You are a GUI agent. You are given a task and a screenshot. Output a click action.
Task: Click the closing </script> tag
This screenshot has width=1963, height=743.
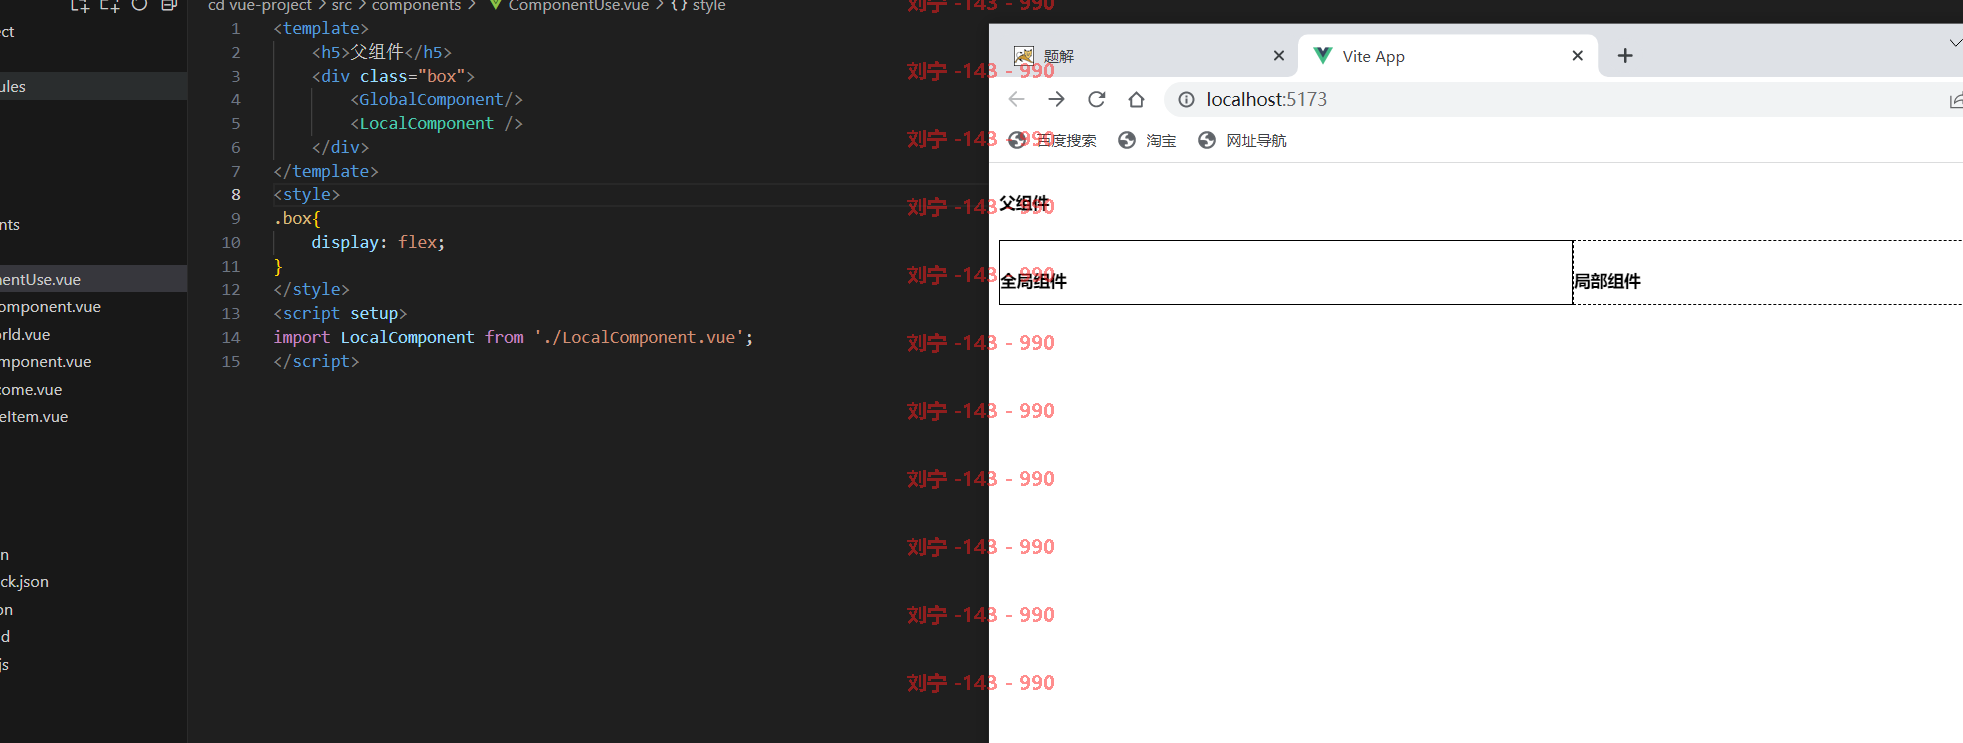coord(316,362)
